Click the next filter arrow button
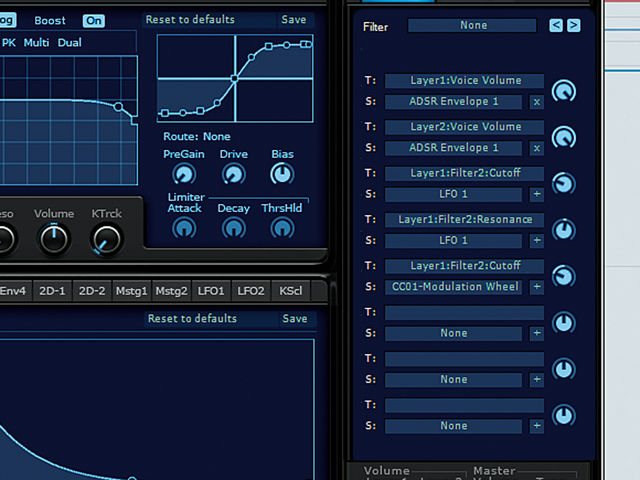 (x=573, y=25)
